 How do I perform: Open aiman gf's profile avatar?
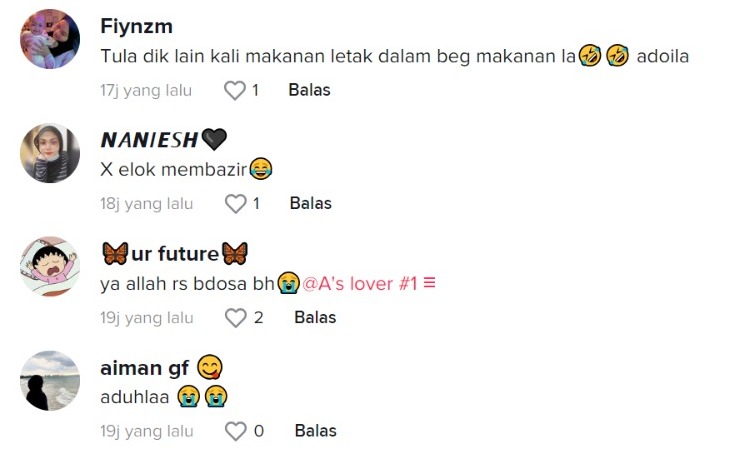click(50, 381)
